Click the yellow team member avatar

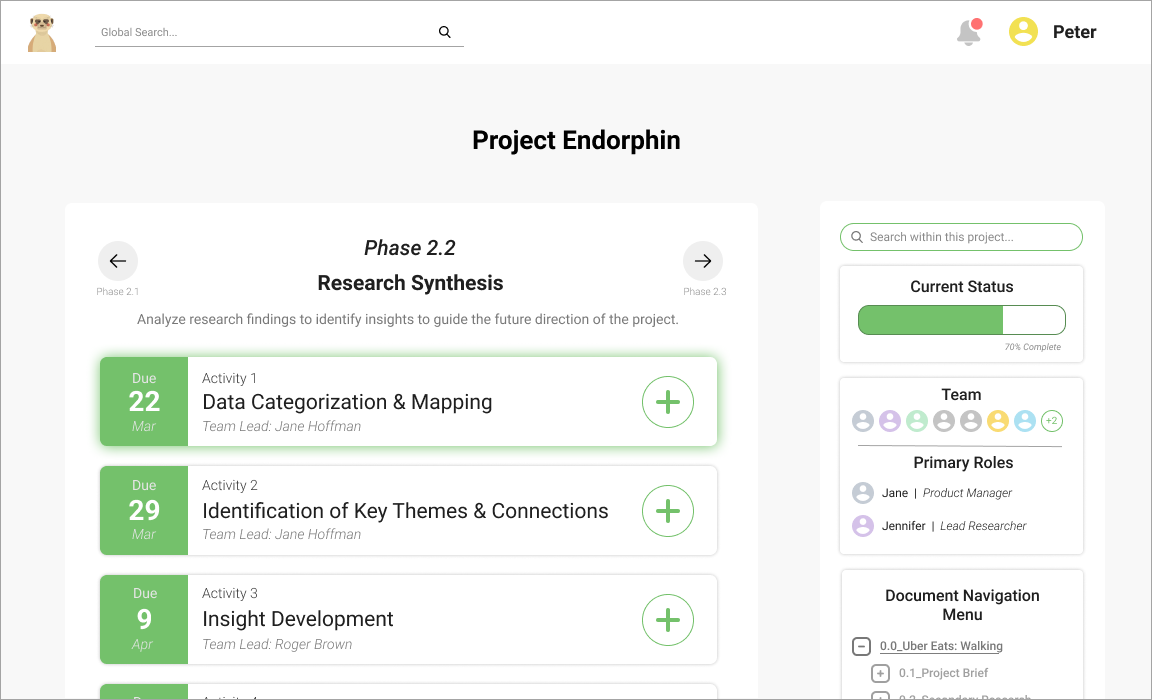(998, 421)
